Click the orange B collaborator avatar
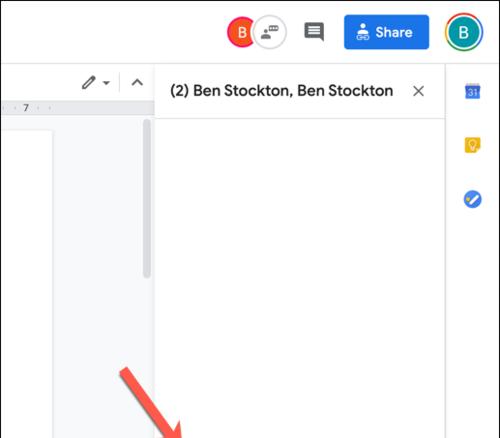This screenshot has width=500, height=438. click(x=241, y=32)
